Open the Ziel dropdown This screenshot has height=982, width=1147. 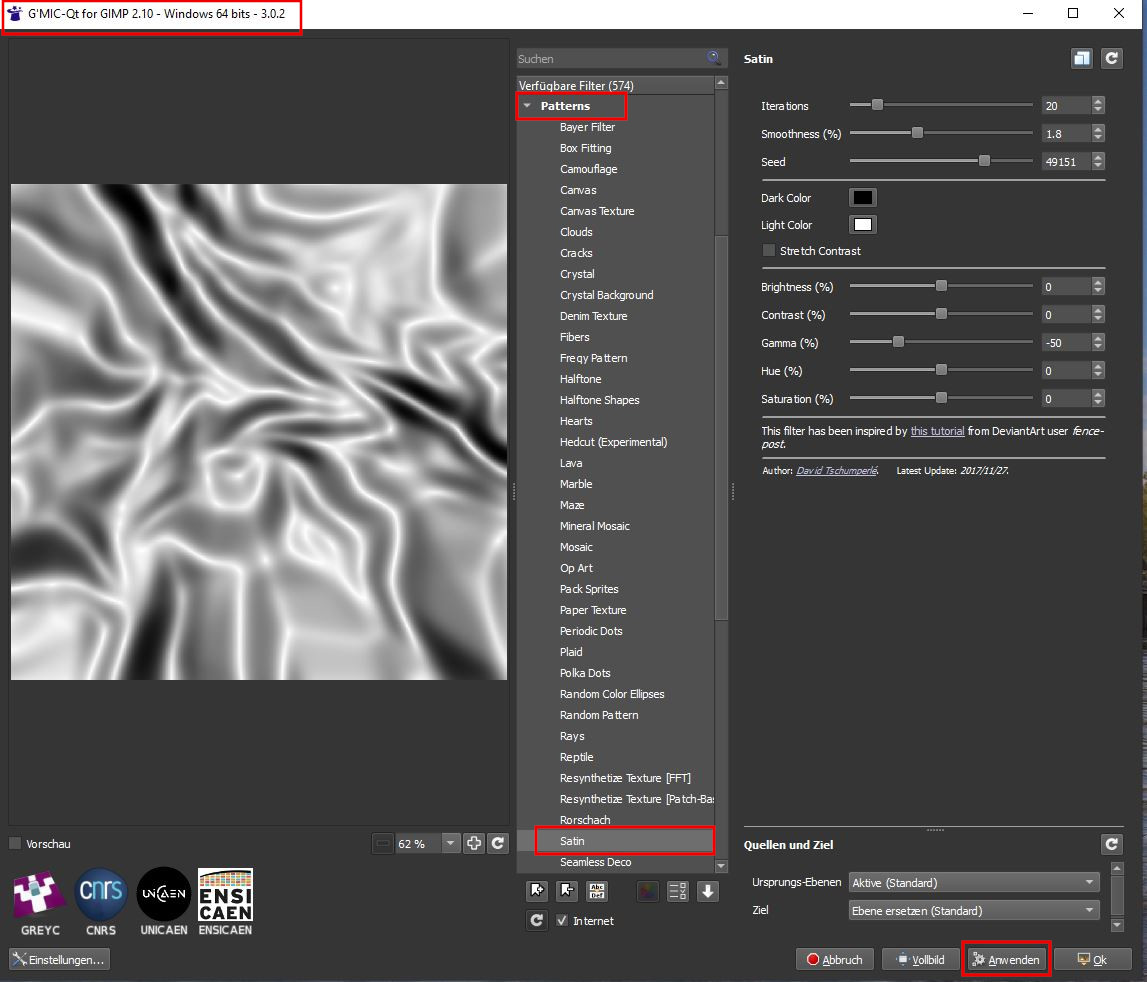973,911
